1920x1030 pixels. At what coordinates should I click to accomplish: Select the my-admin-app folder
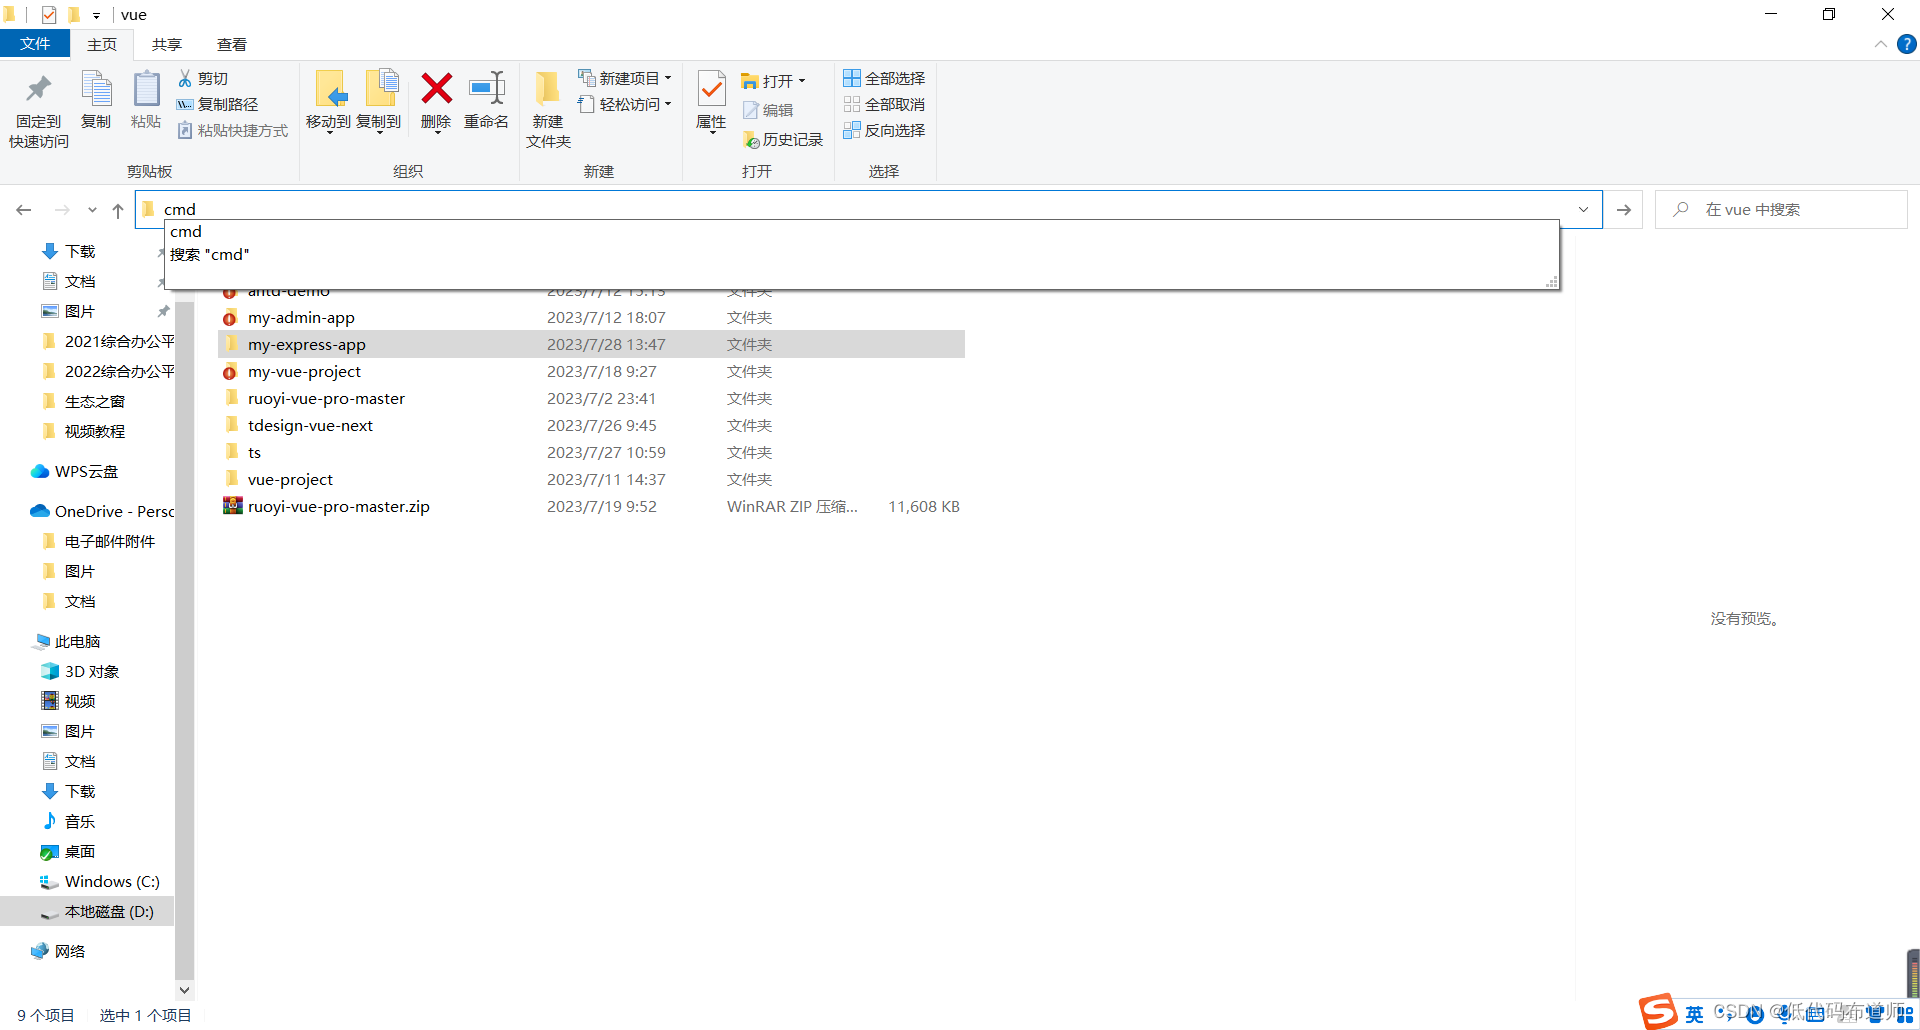(x=301, y=317)
